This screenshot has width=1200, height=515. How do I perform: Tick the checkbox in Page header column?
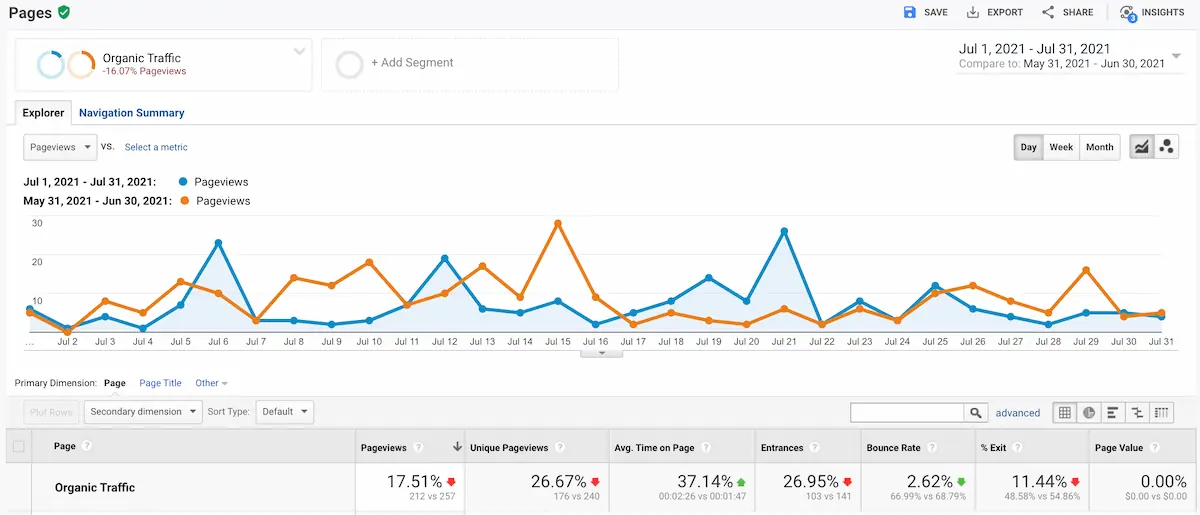[x=19, y=447]
